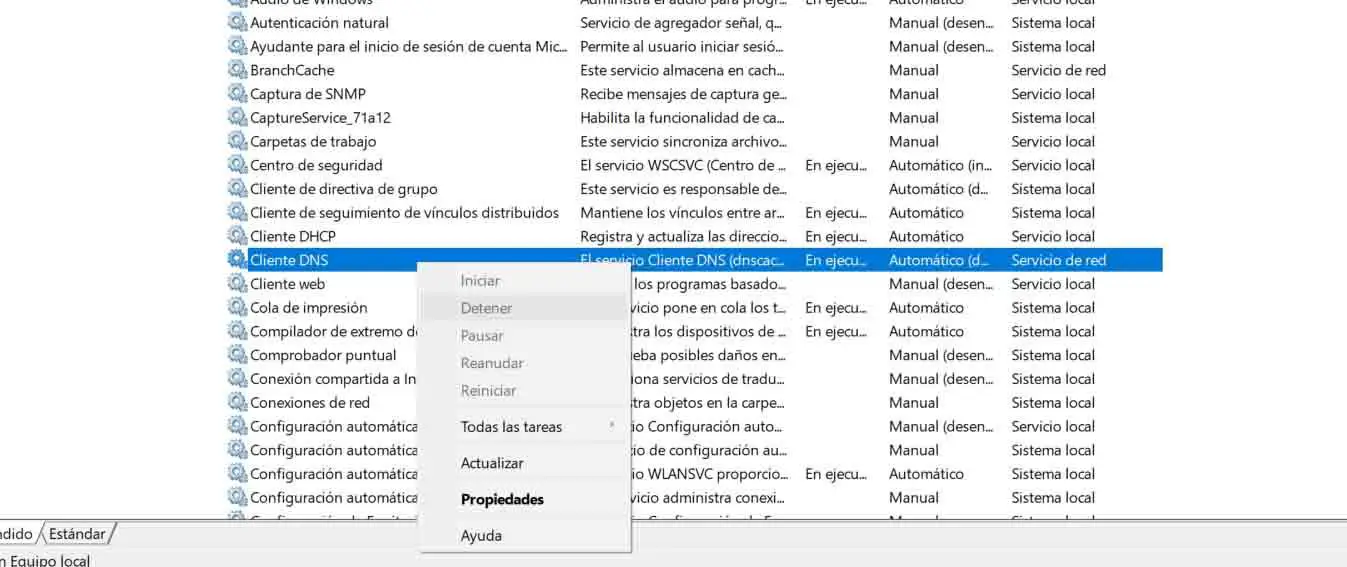Select the highlighted Cliente DNS service name
The image size is (1347, 567).
[289, 260]
